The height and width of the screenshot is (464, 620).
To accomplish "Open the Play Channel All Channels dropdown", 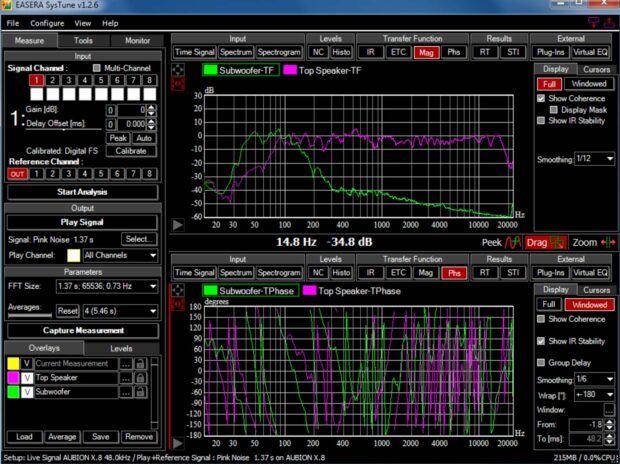I will [x=120, y=256].
